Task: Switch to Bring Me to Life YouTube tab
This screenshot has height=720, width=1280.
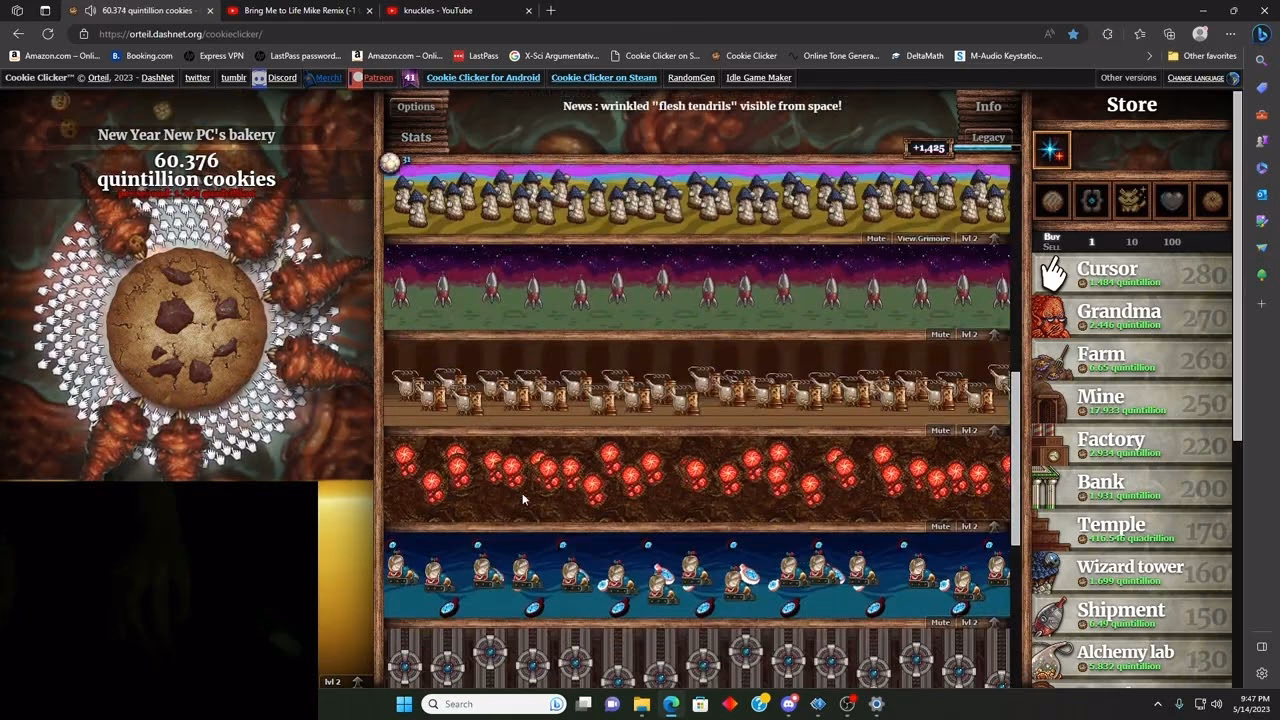Action: pos(298,11)
